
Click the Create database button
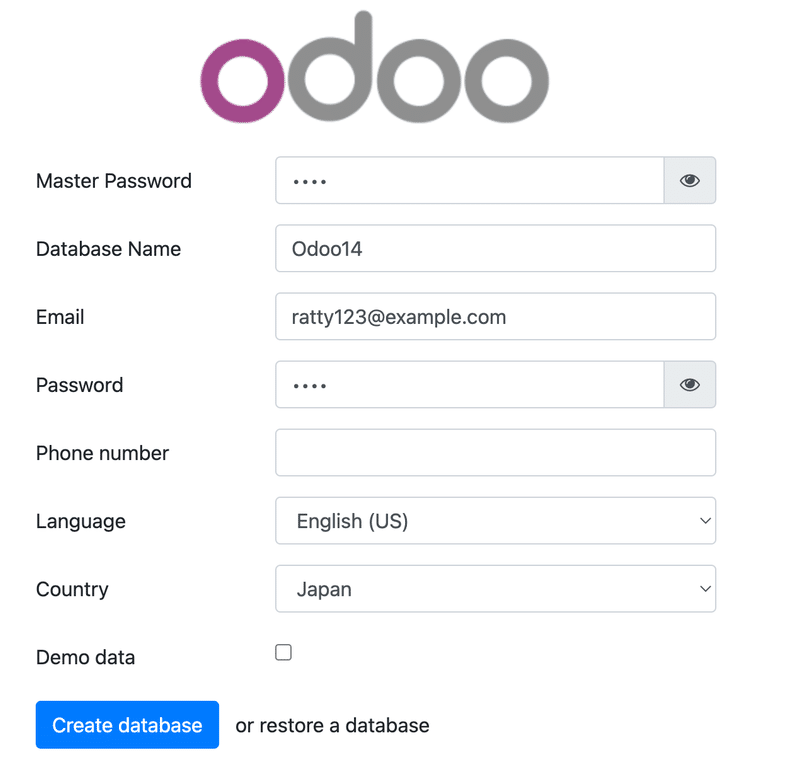click(x=127, y=725)
